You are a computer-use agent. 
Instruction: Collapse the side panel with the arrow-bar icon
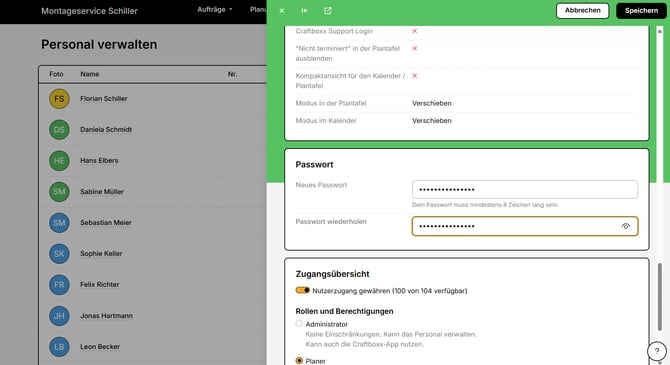pos(305,11)
